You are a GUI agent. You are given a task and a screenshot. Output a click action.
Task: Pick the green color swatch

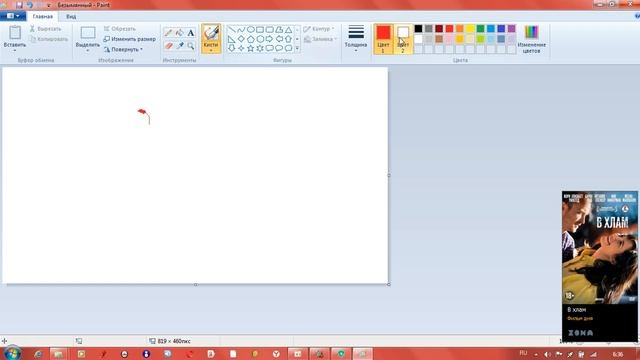pos(480,29)
